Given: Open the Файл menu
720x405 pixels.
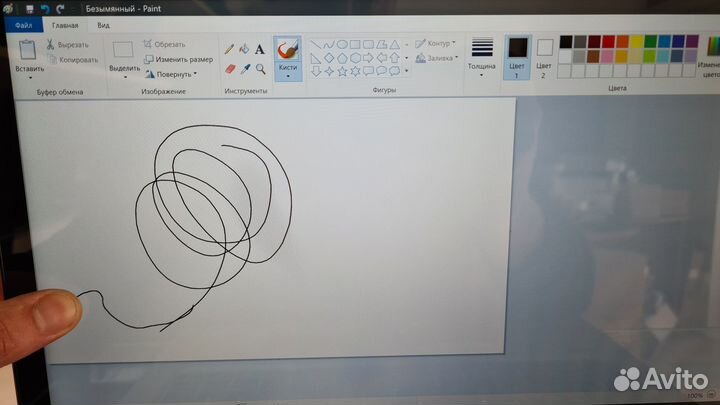Looking at the screenshot, I should [23, 26].
